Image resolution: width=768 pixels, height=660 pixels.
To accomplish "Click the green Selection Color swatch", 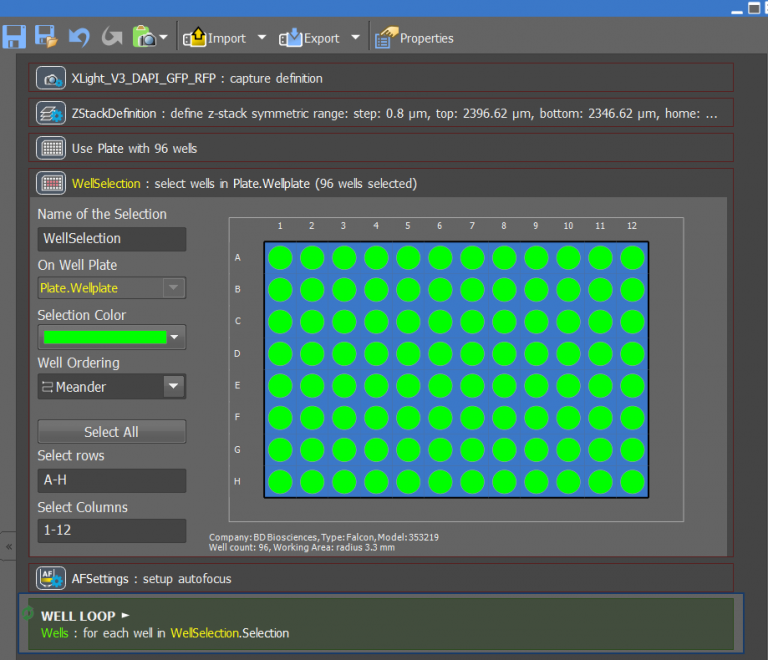I will [104, 337].
